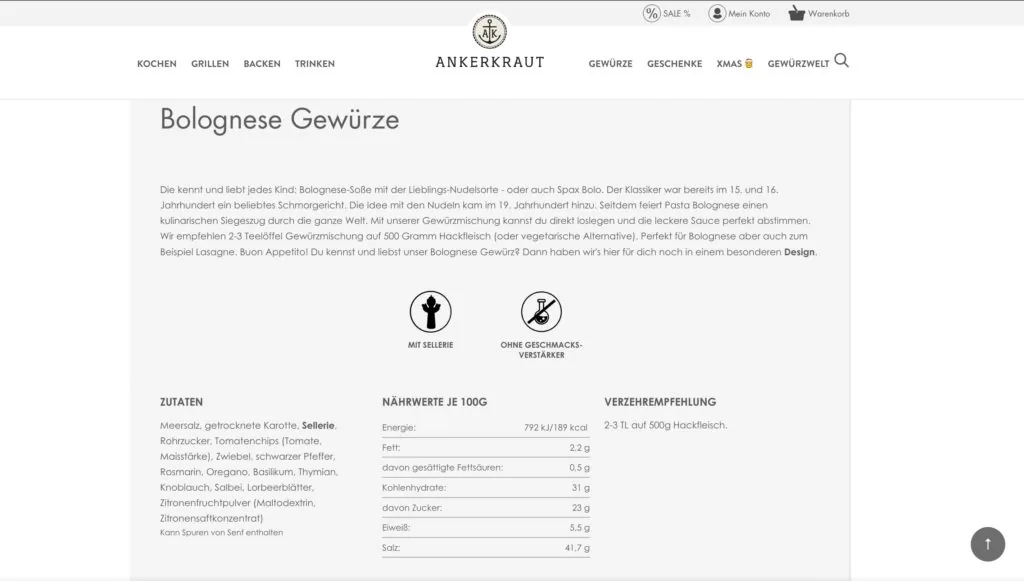Image resolution: width=1024 pixels, height=581 pixels.
Task: Click the Mit Sellerie celery icon
Action: pyautogui.click(x=430, y=311)
